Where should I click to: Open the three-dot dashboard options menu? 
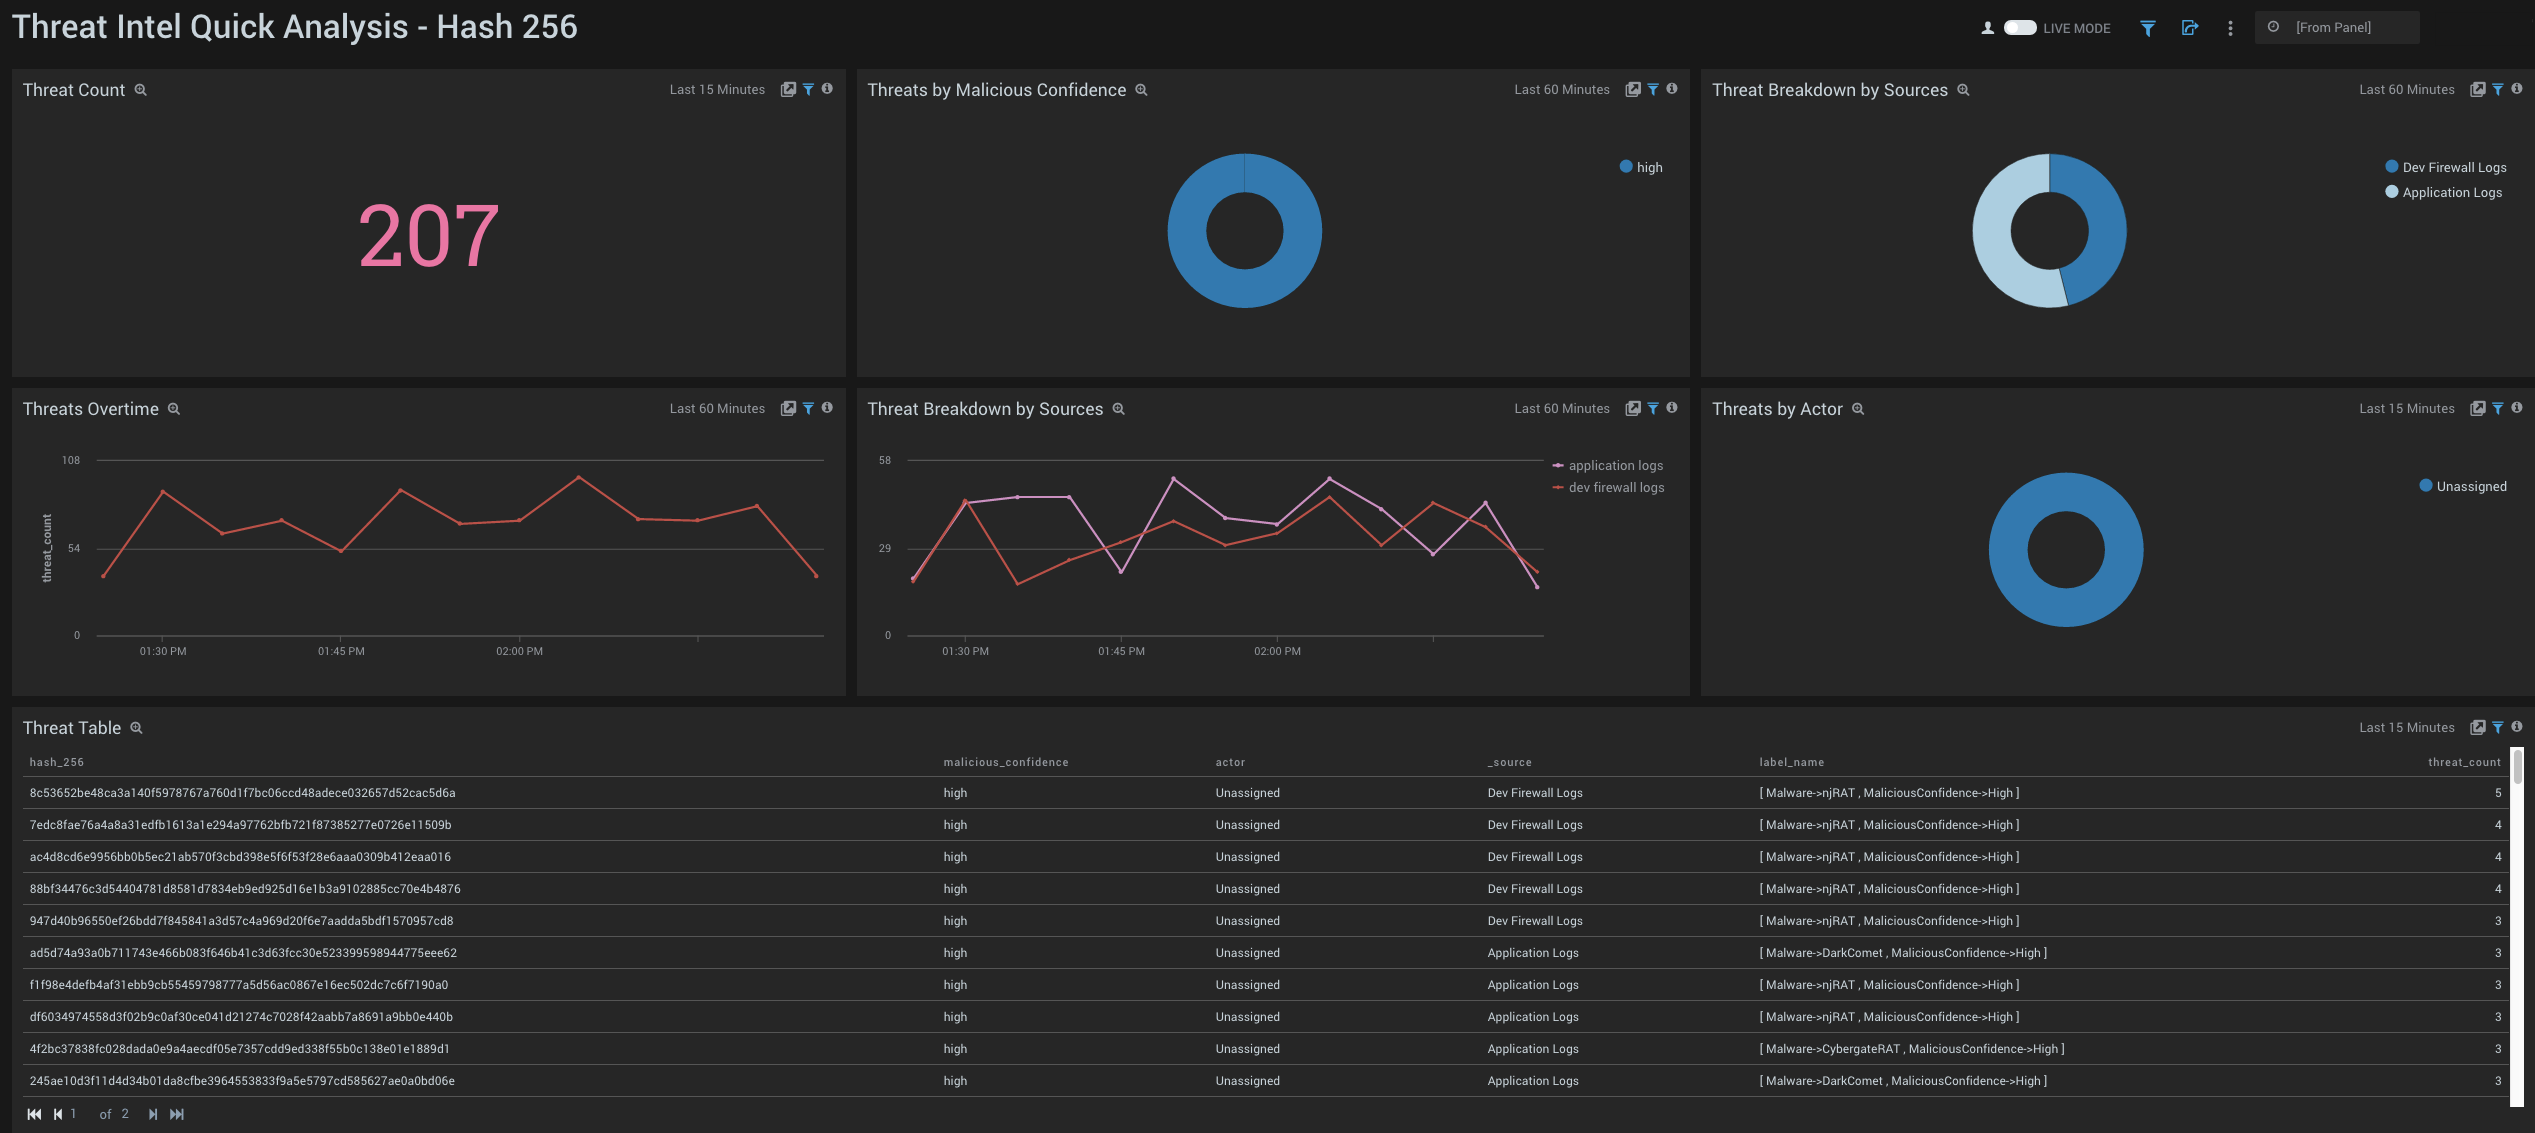coord(2230,28)
